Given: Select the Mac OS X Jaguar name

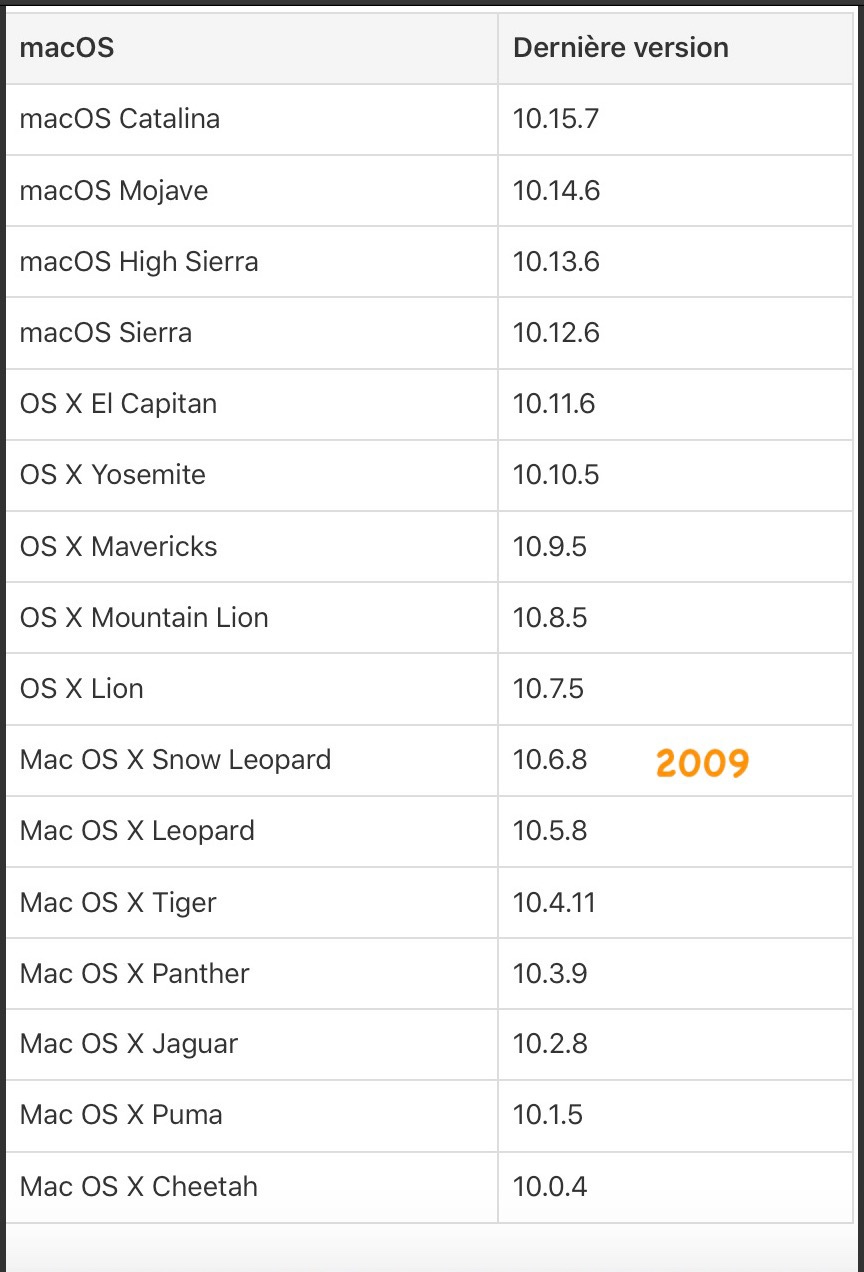Looking at the screenshot, I should tap(129, 1045).
